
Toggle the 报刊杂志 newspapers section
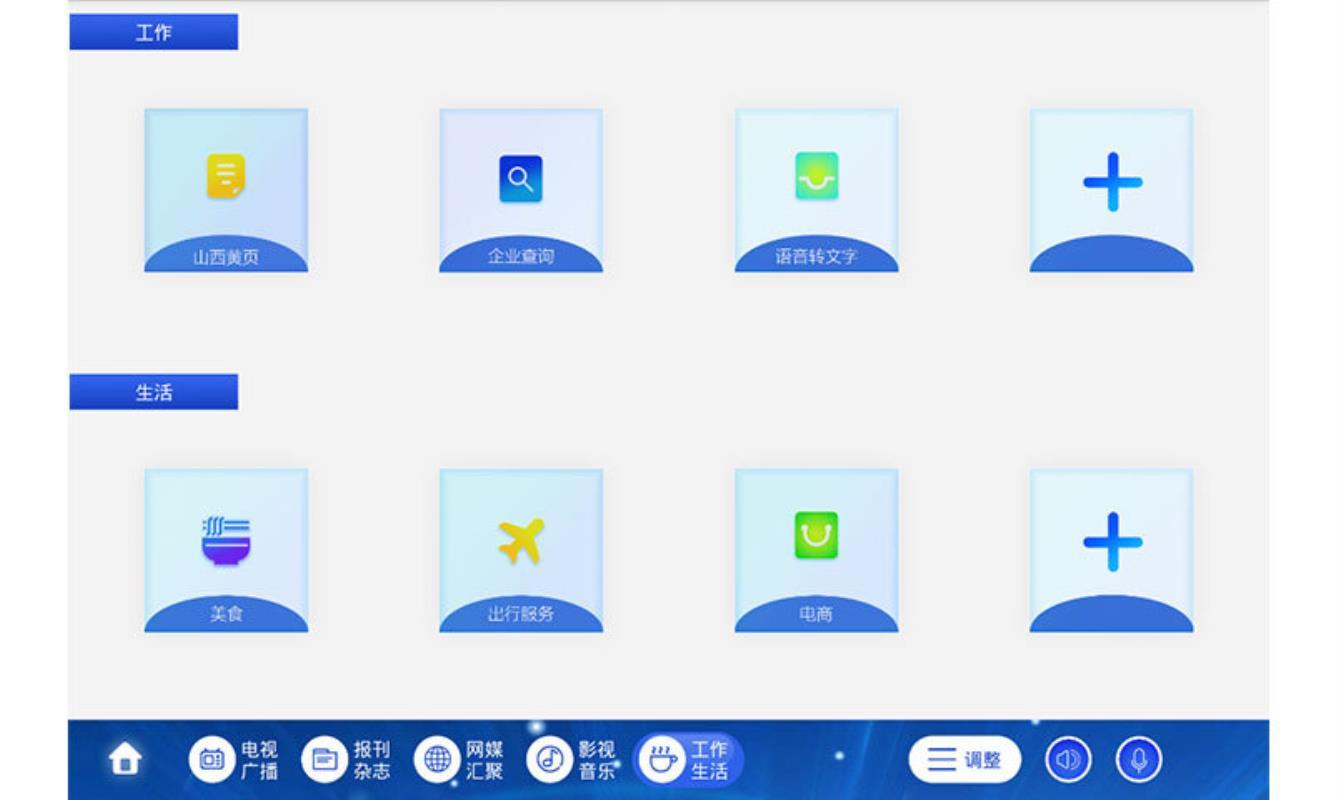point(352,760)
